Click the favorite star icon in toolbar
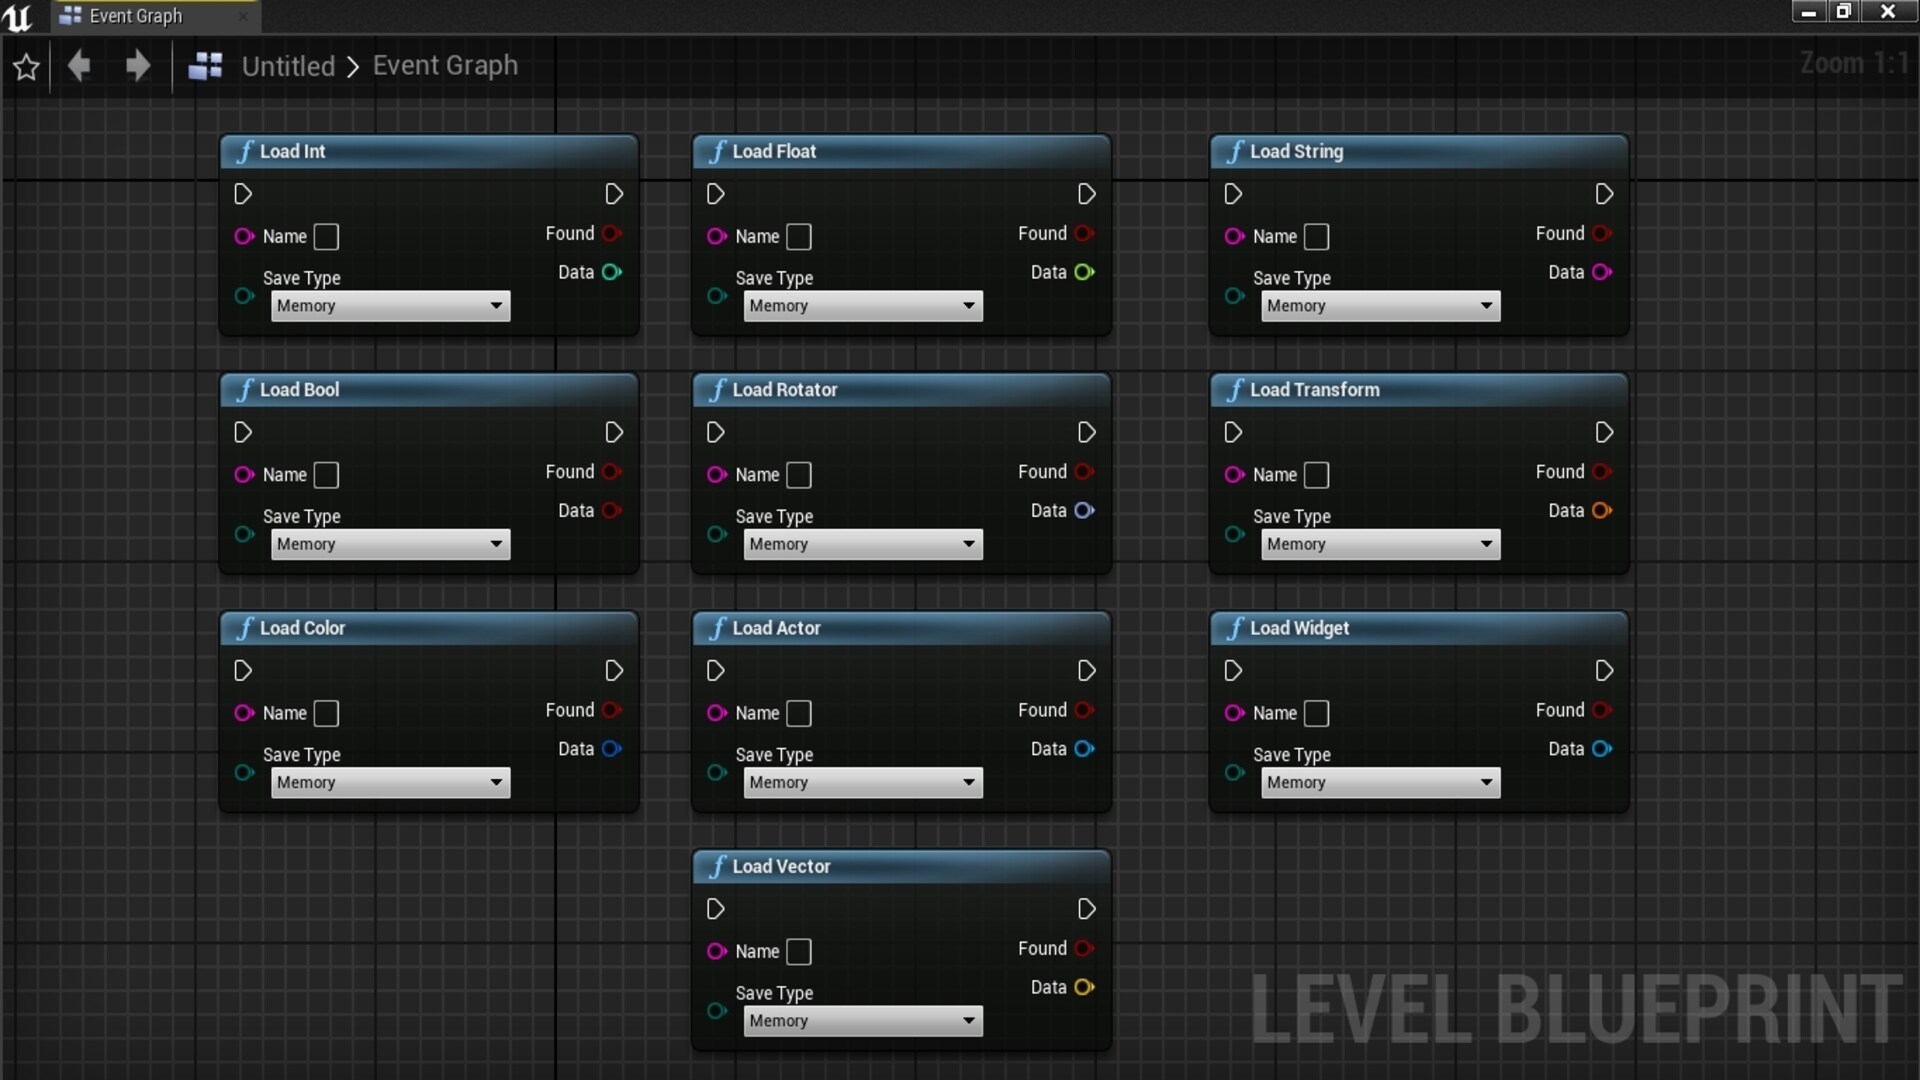Image resolution: width=1920 pixels, height=1080 pixels. (26, 67)
